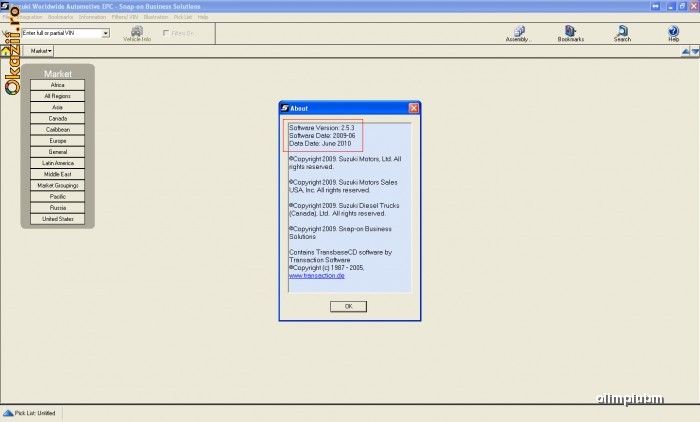
Task: Click the double-arrow title bar icon
Action: click(x=655, y=6)
